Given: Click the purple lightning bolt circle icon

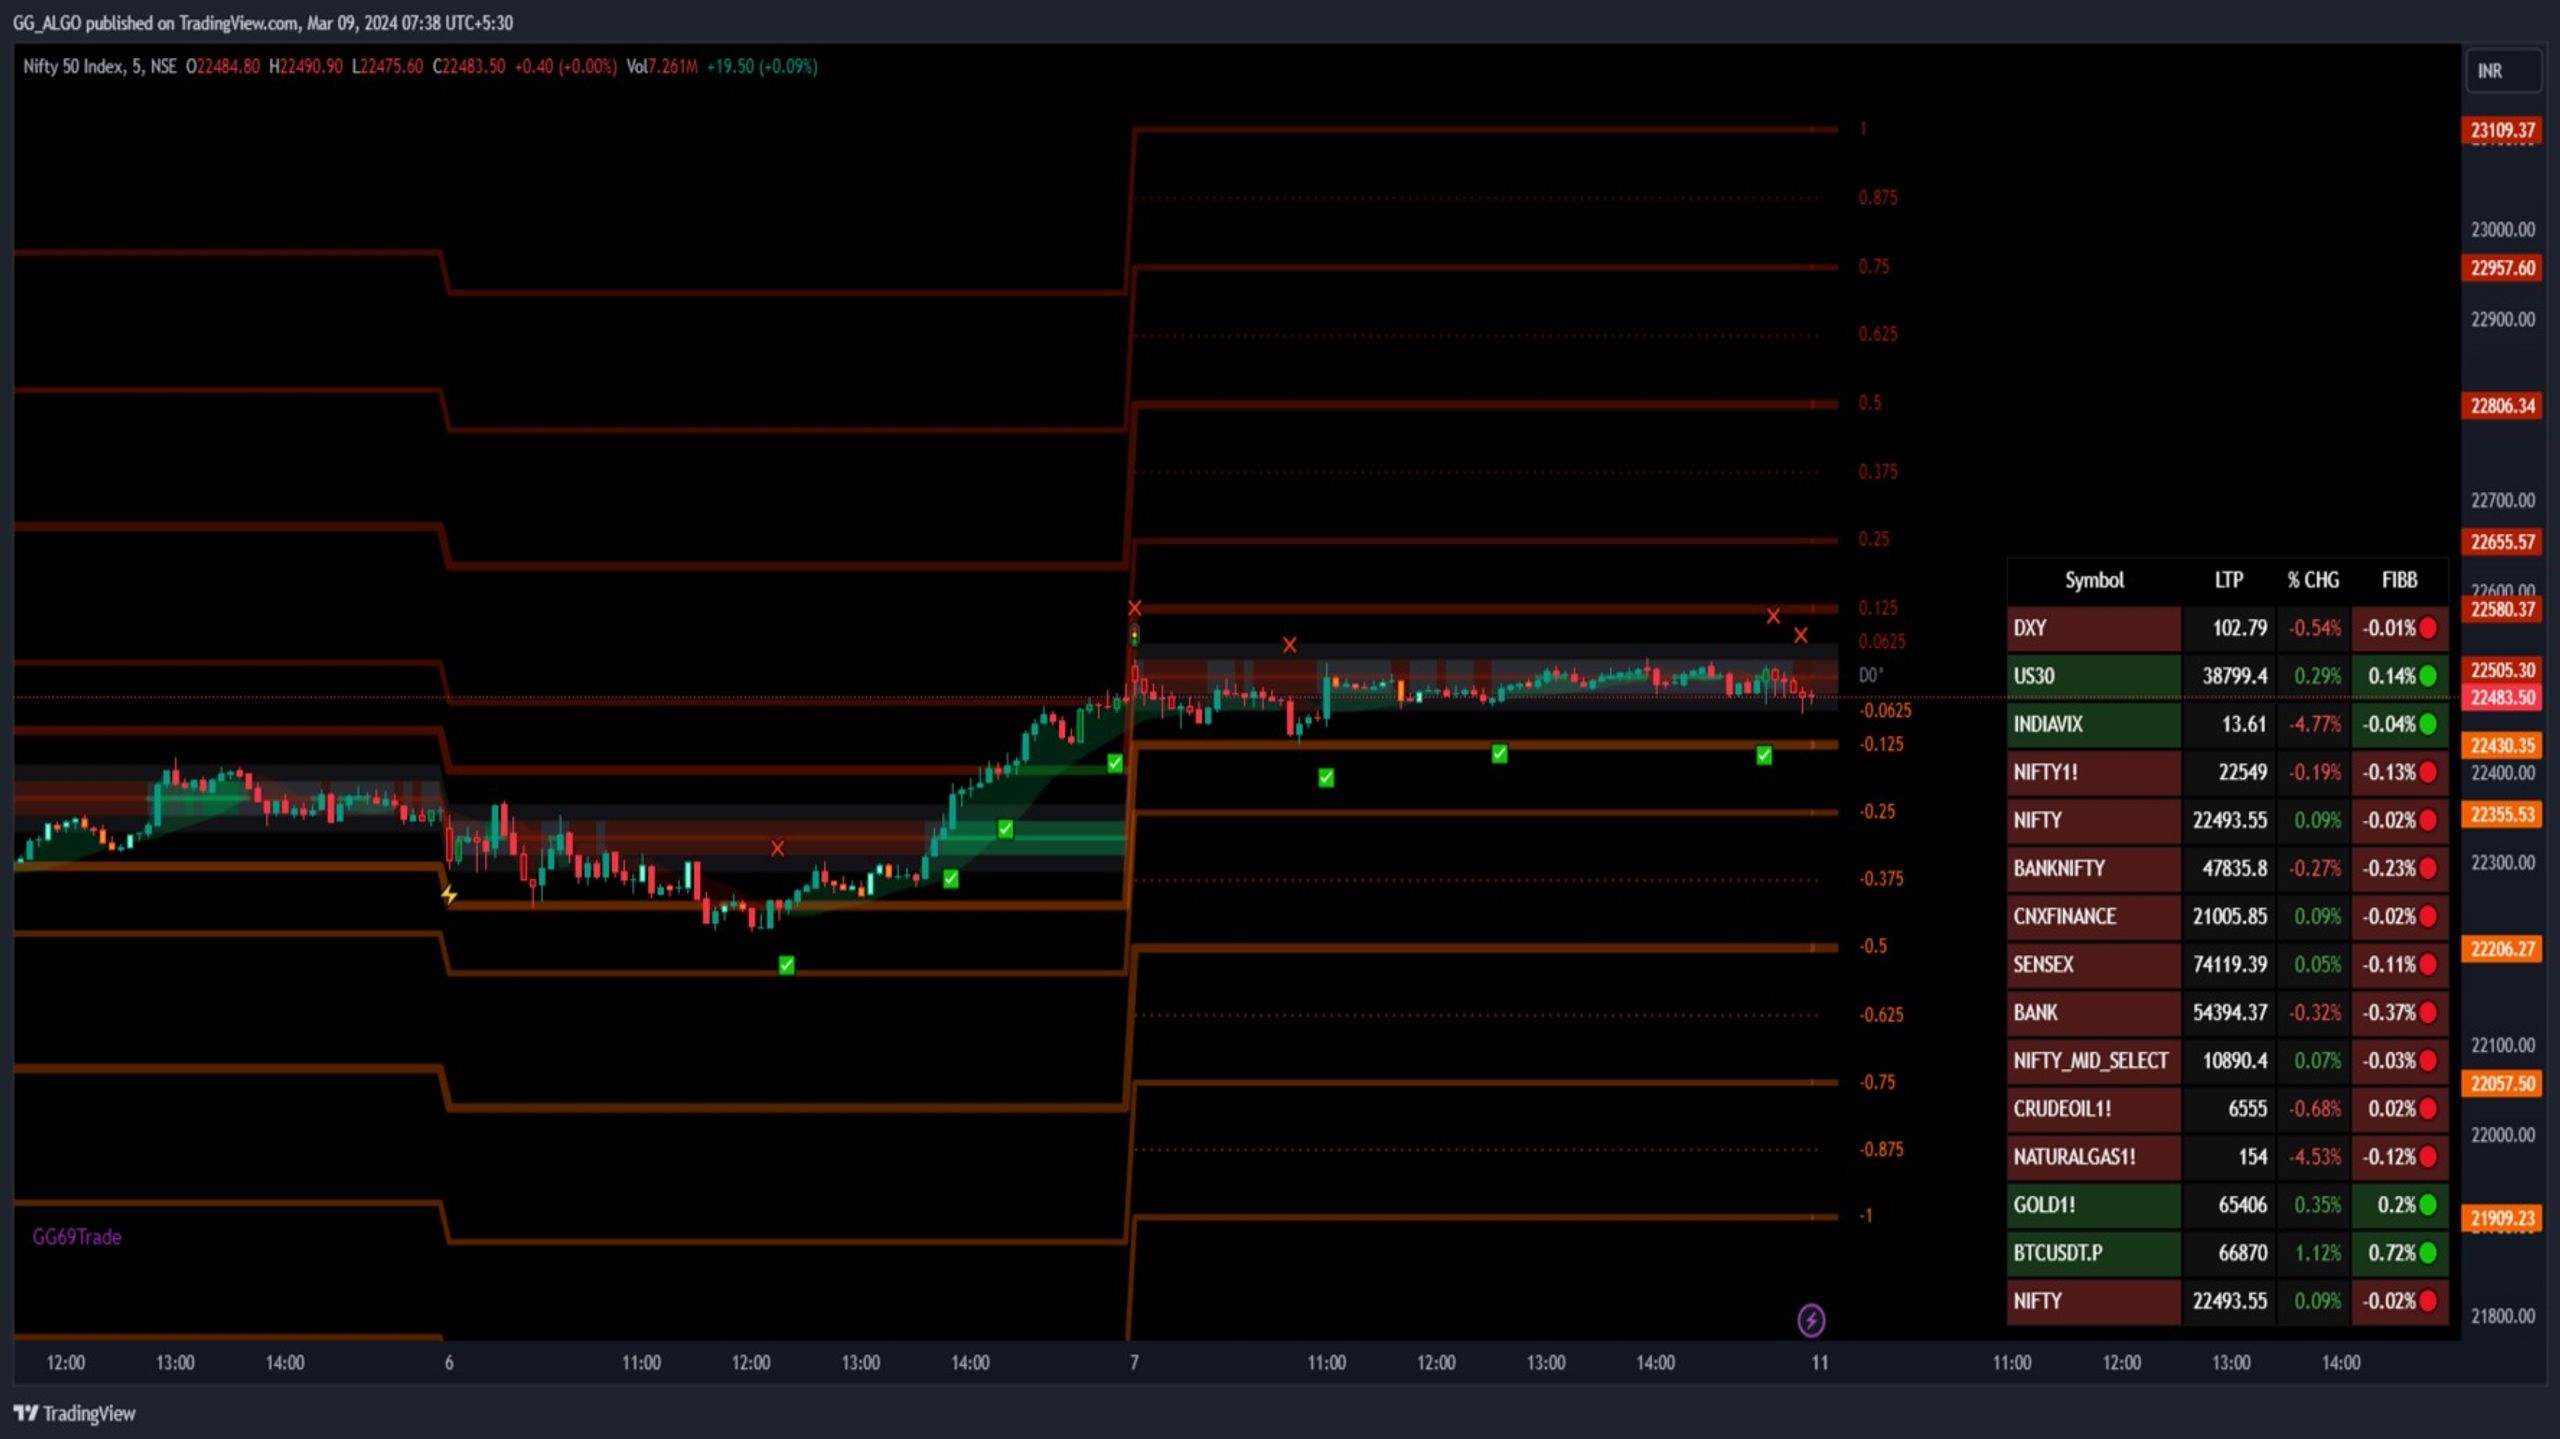Looking at the screenshot, I should [x=1811, y=1320].
